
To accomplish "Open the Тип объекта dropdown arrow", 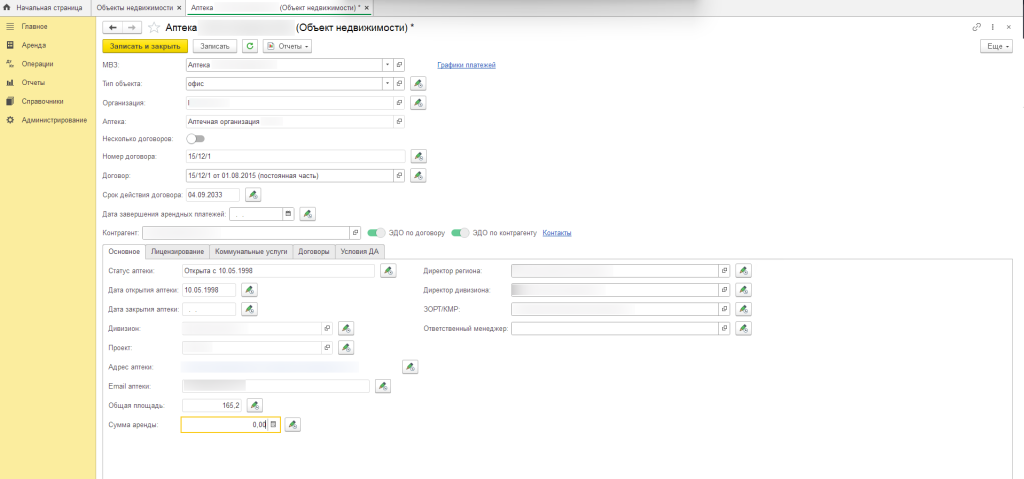I will [x=387, y=84].
